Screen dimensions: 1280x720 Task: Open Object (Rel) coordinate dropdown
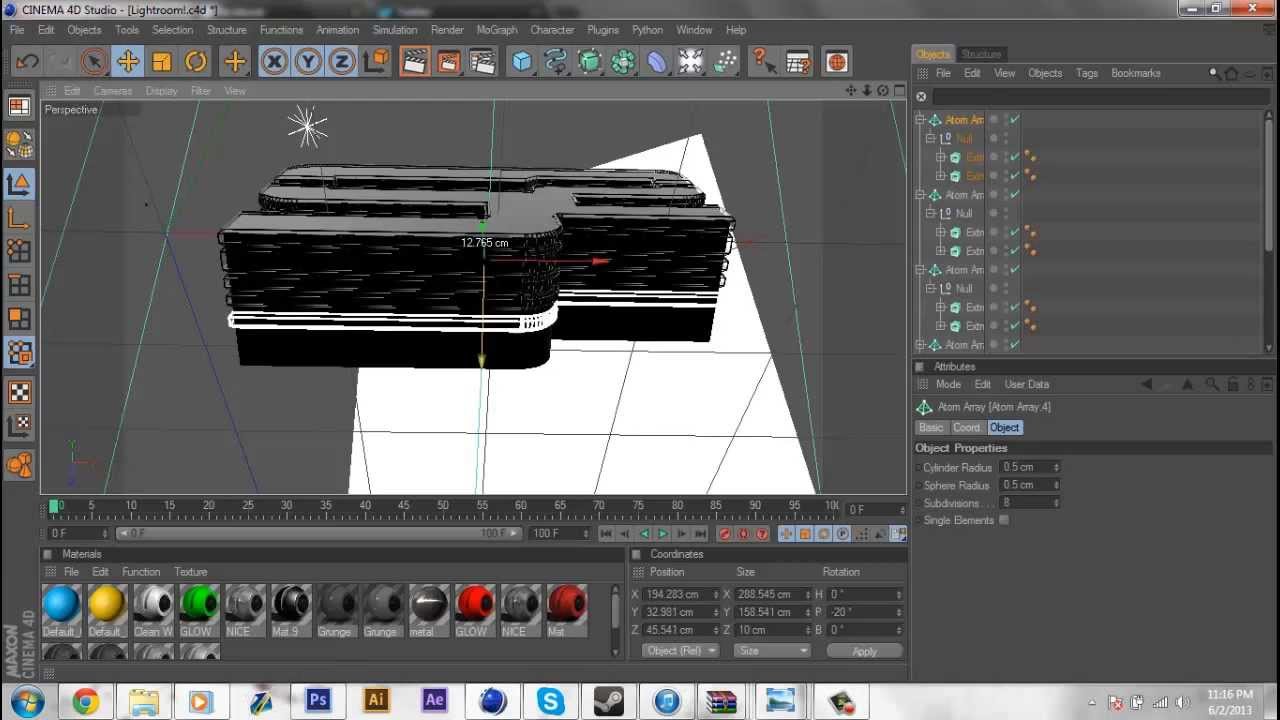point(681,650)
